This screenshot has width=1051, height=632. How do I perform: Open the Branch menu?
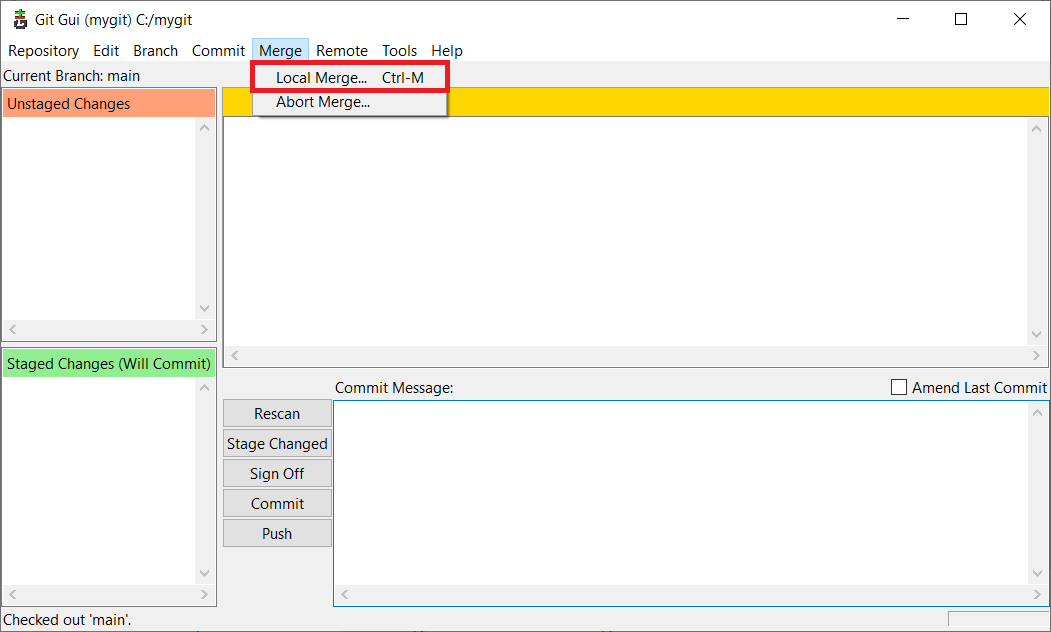click(x=156, y=51)
